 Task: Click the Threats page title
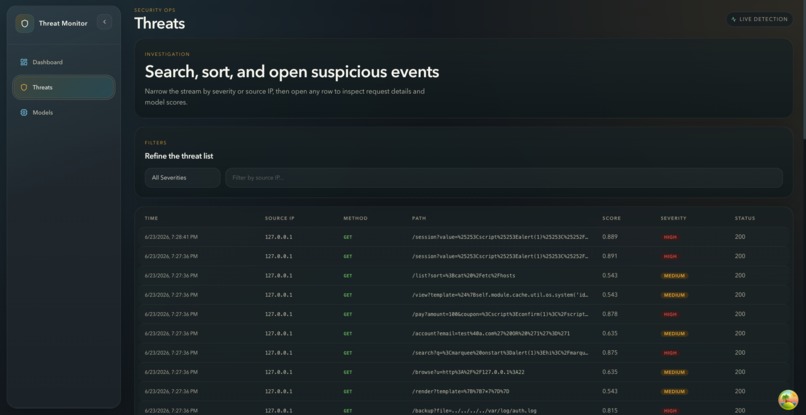(x=159, y=23)
